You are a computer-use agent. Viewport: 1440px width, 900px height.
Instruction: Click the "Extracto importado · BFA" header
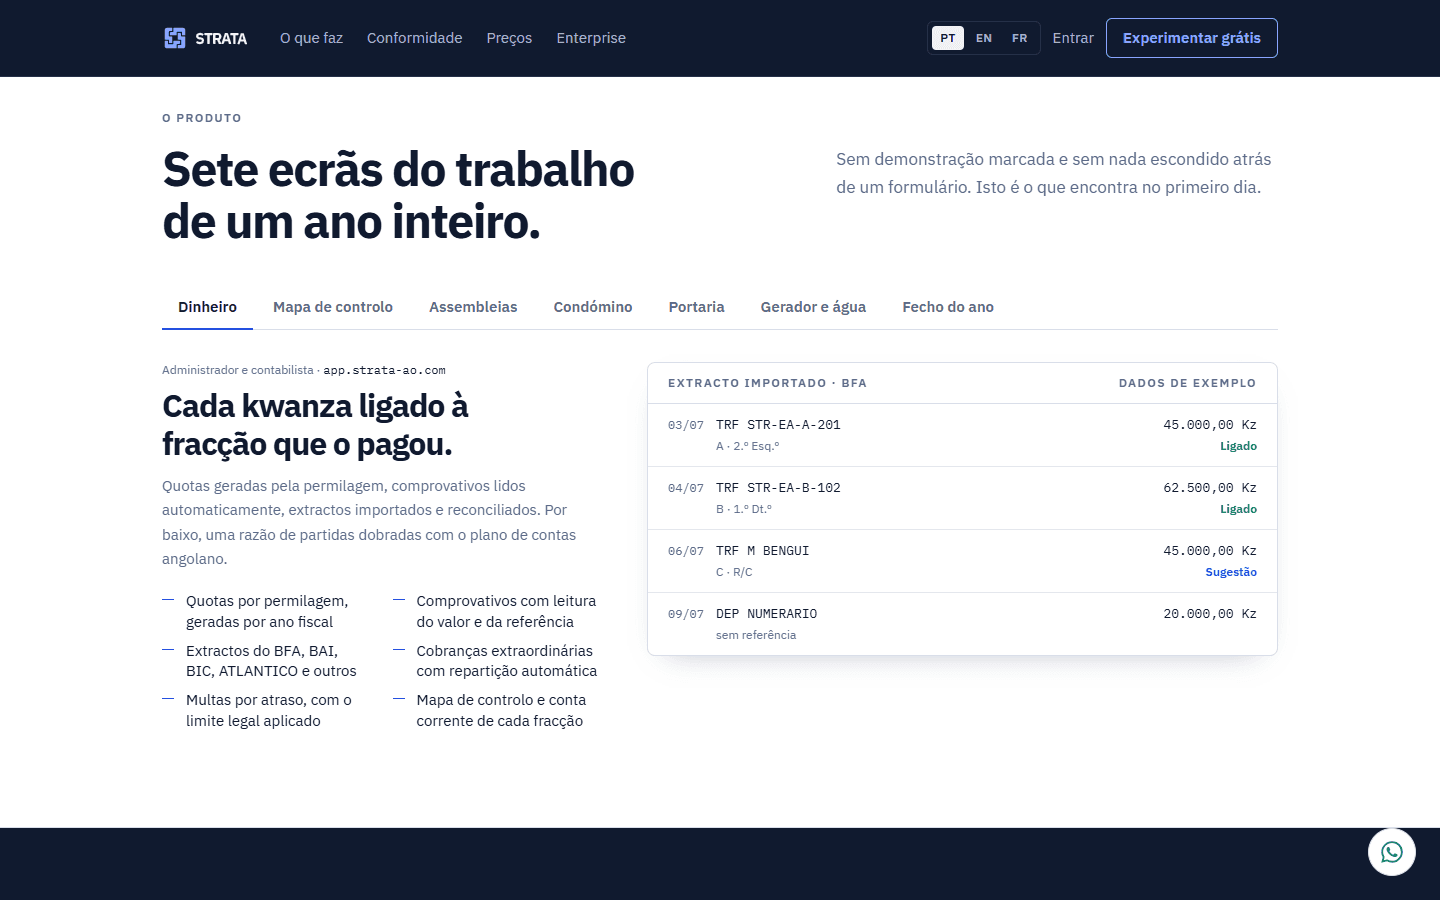[767, 383]
